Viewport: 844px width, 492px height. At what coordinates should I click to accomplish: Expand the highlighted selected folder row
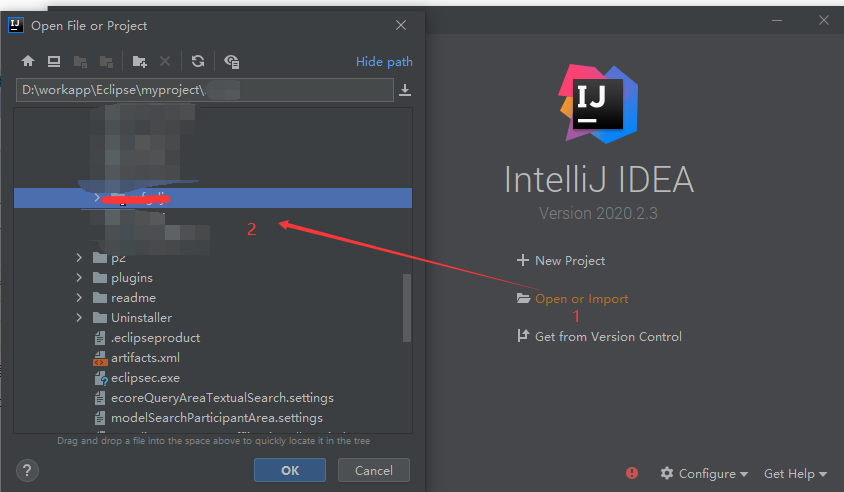[97, 198]
